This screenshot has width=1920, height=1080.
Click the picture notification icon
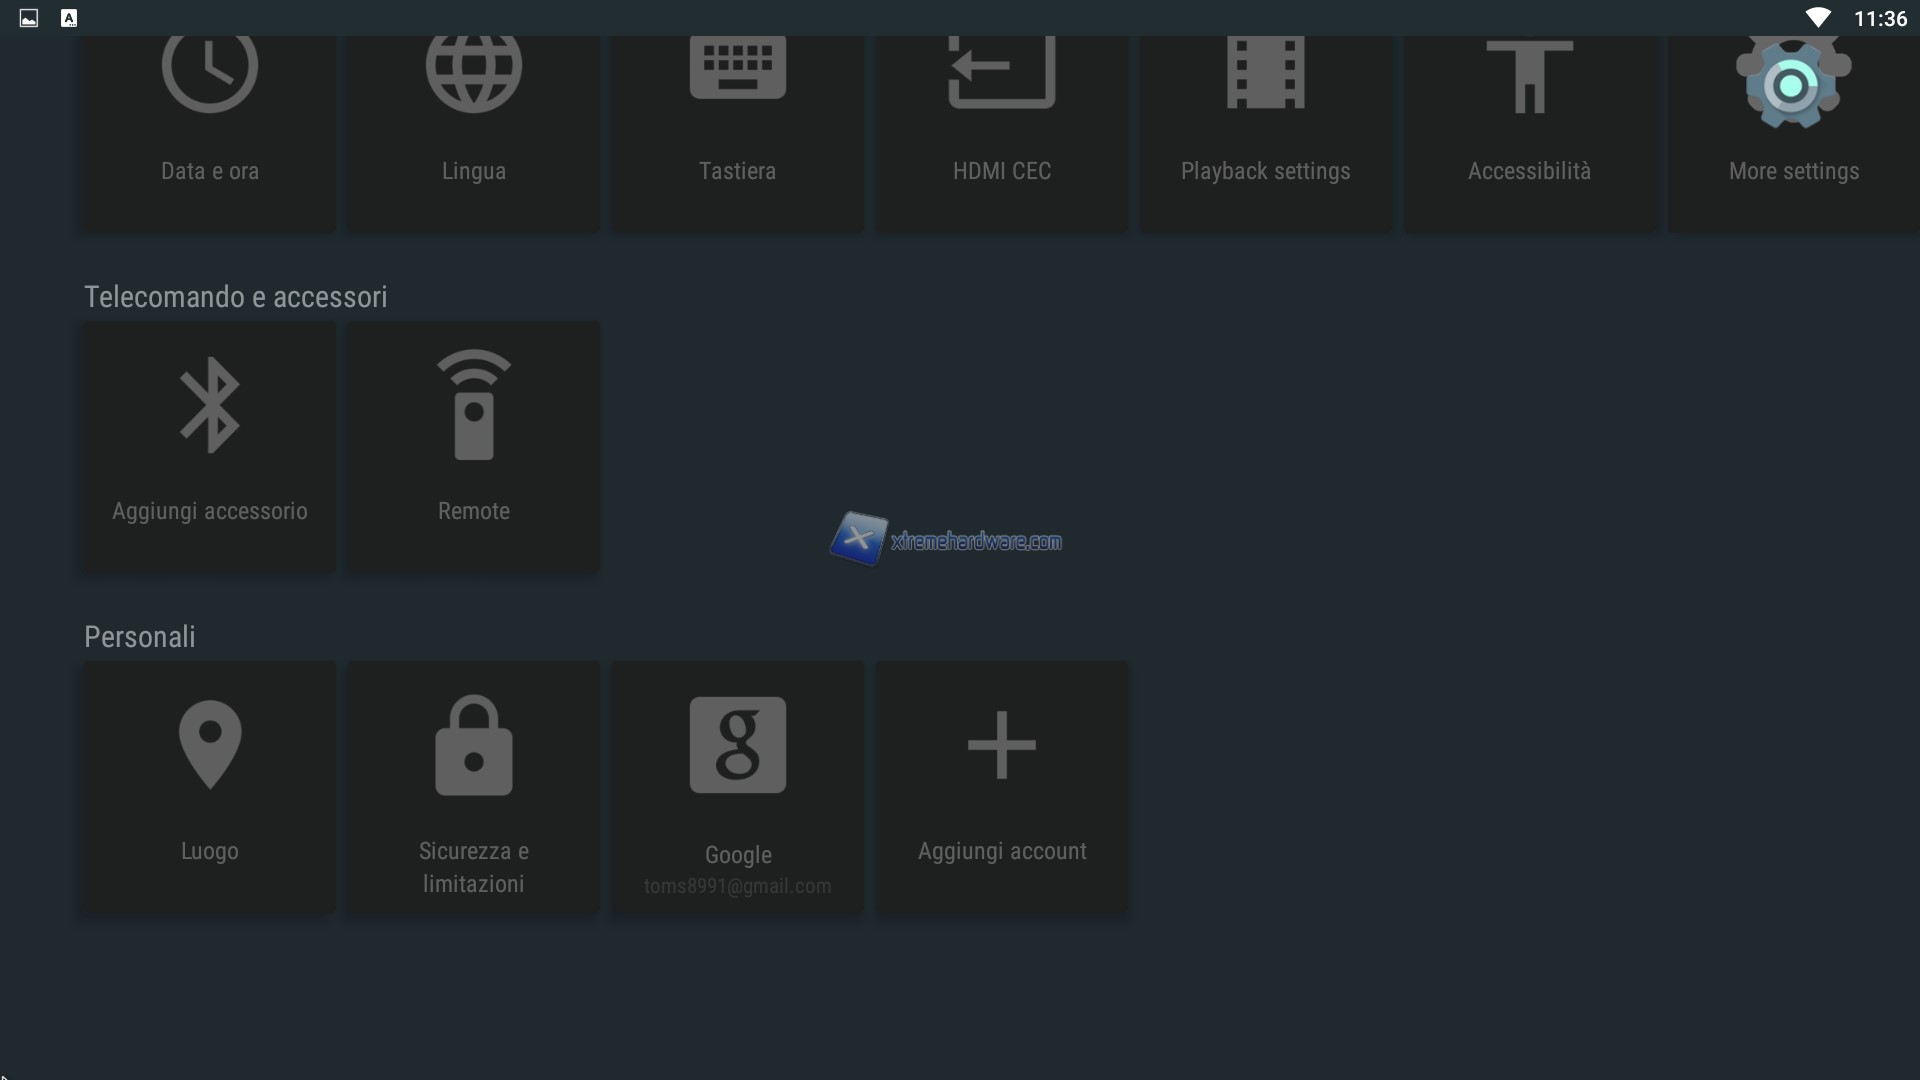29,18
